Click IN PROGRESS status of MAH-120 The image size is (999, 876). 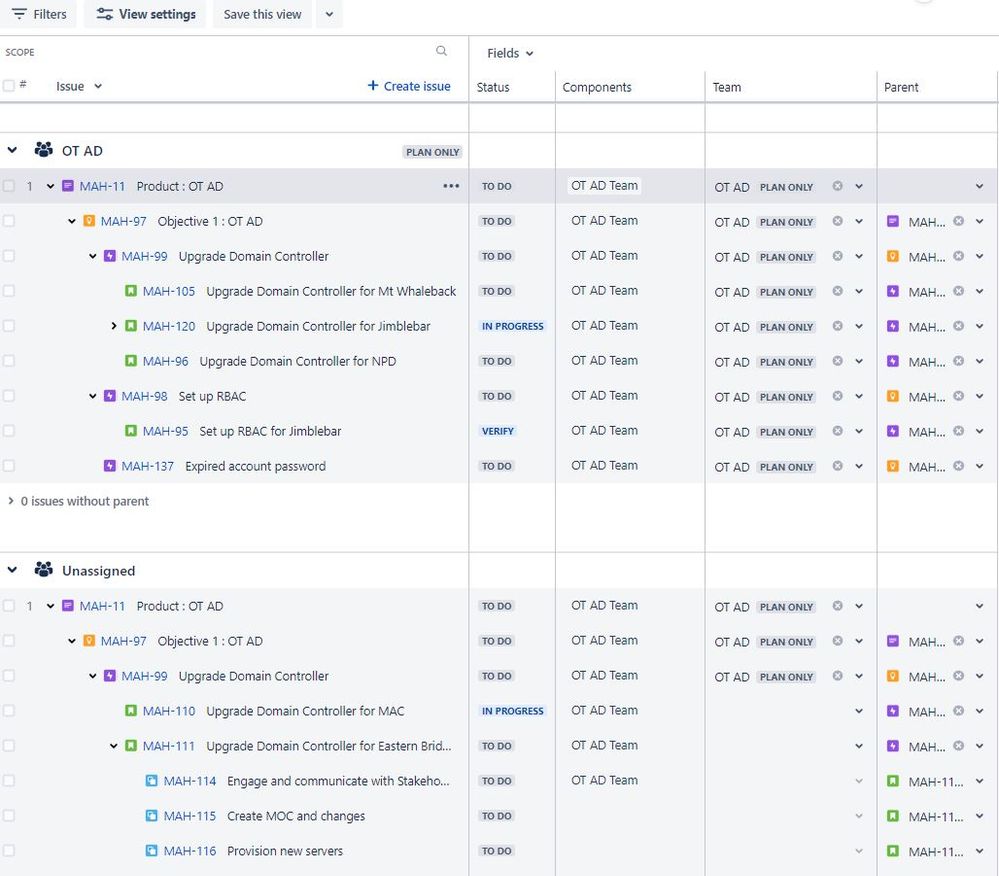coord(513,326)
